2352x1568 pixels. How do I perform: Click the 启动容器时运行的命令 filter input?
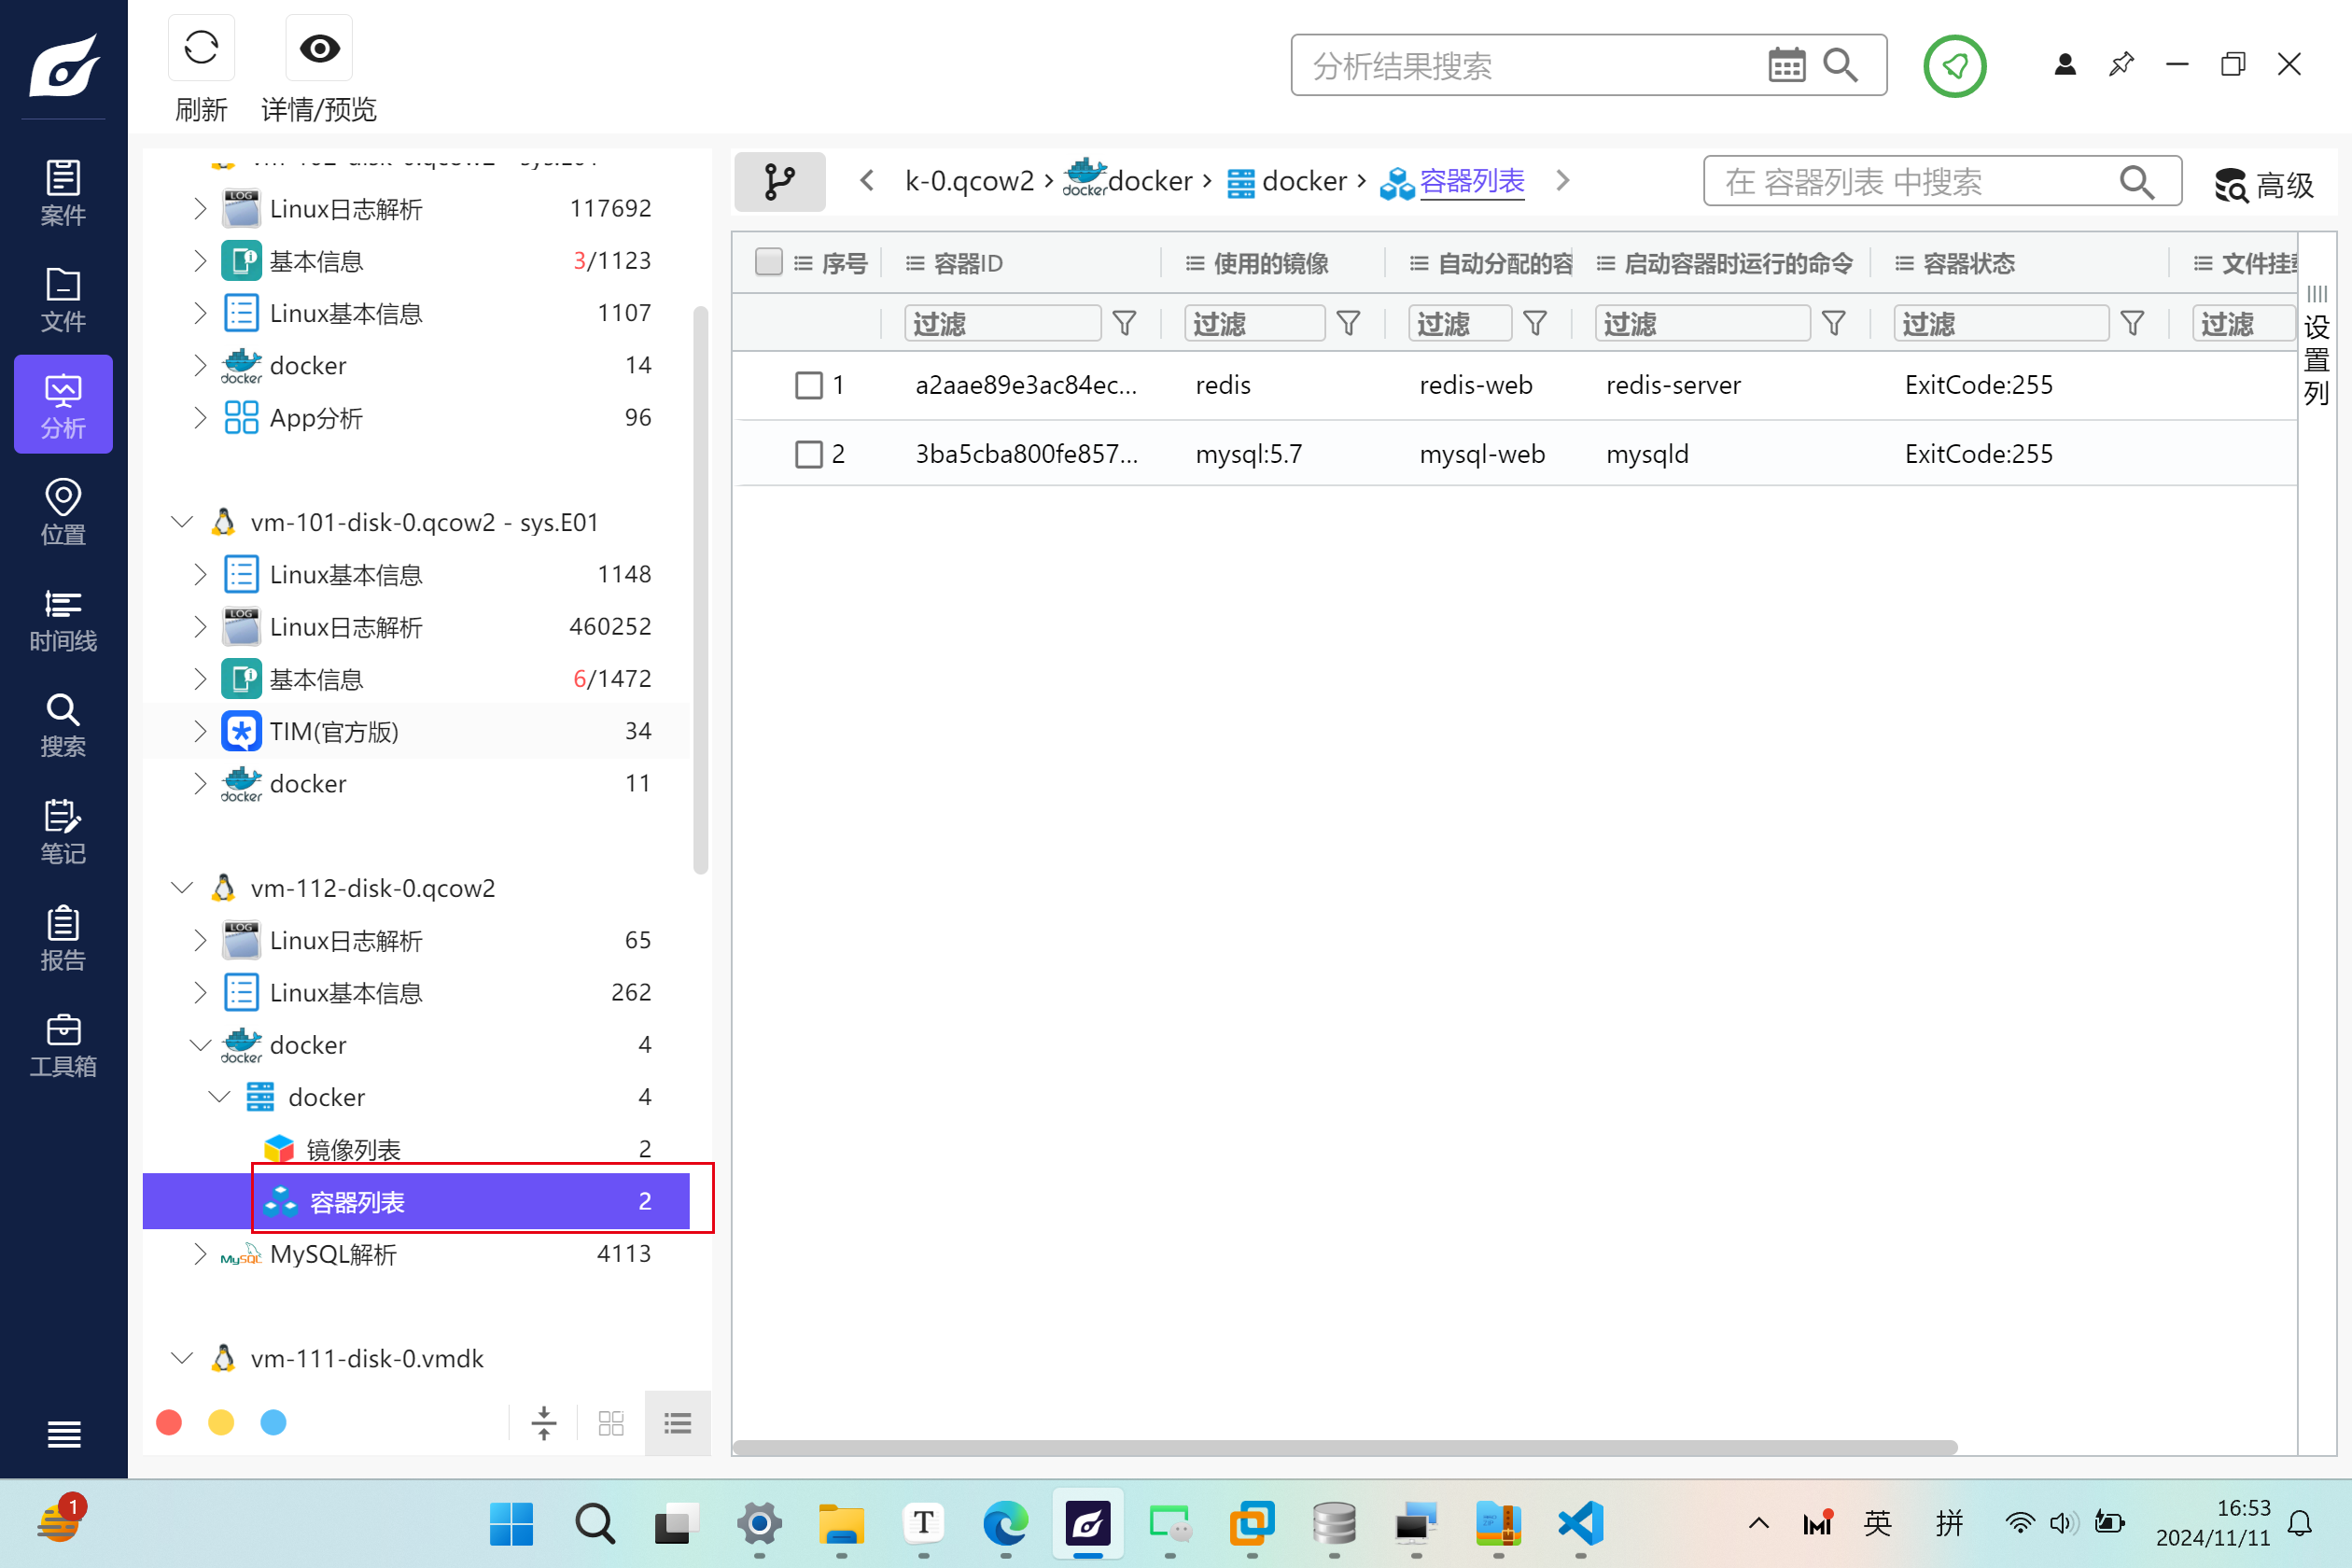pyautogui.click(x=1702, y=323)
